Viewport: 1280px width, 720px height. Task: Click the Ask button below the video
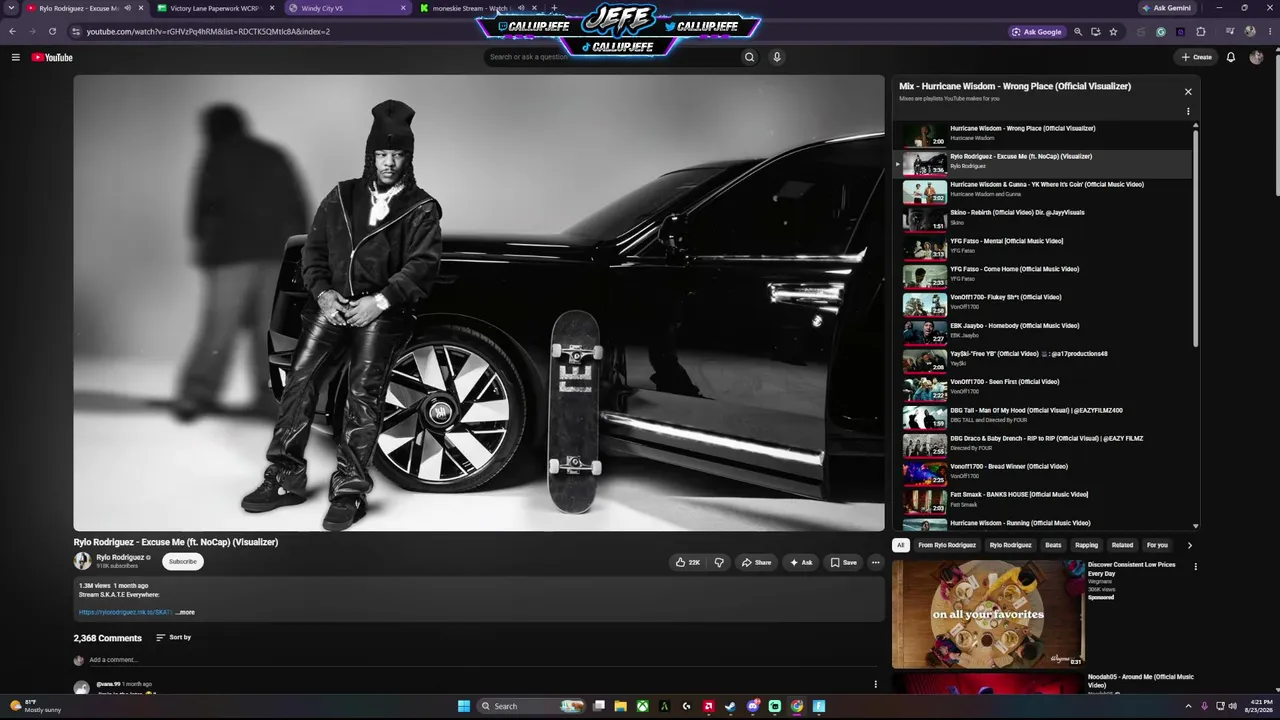coord(801,562)
